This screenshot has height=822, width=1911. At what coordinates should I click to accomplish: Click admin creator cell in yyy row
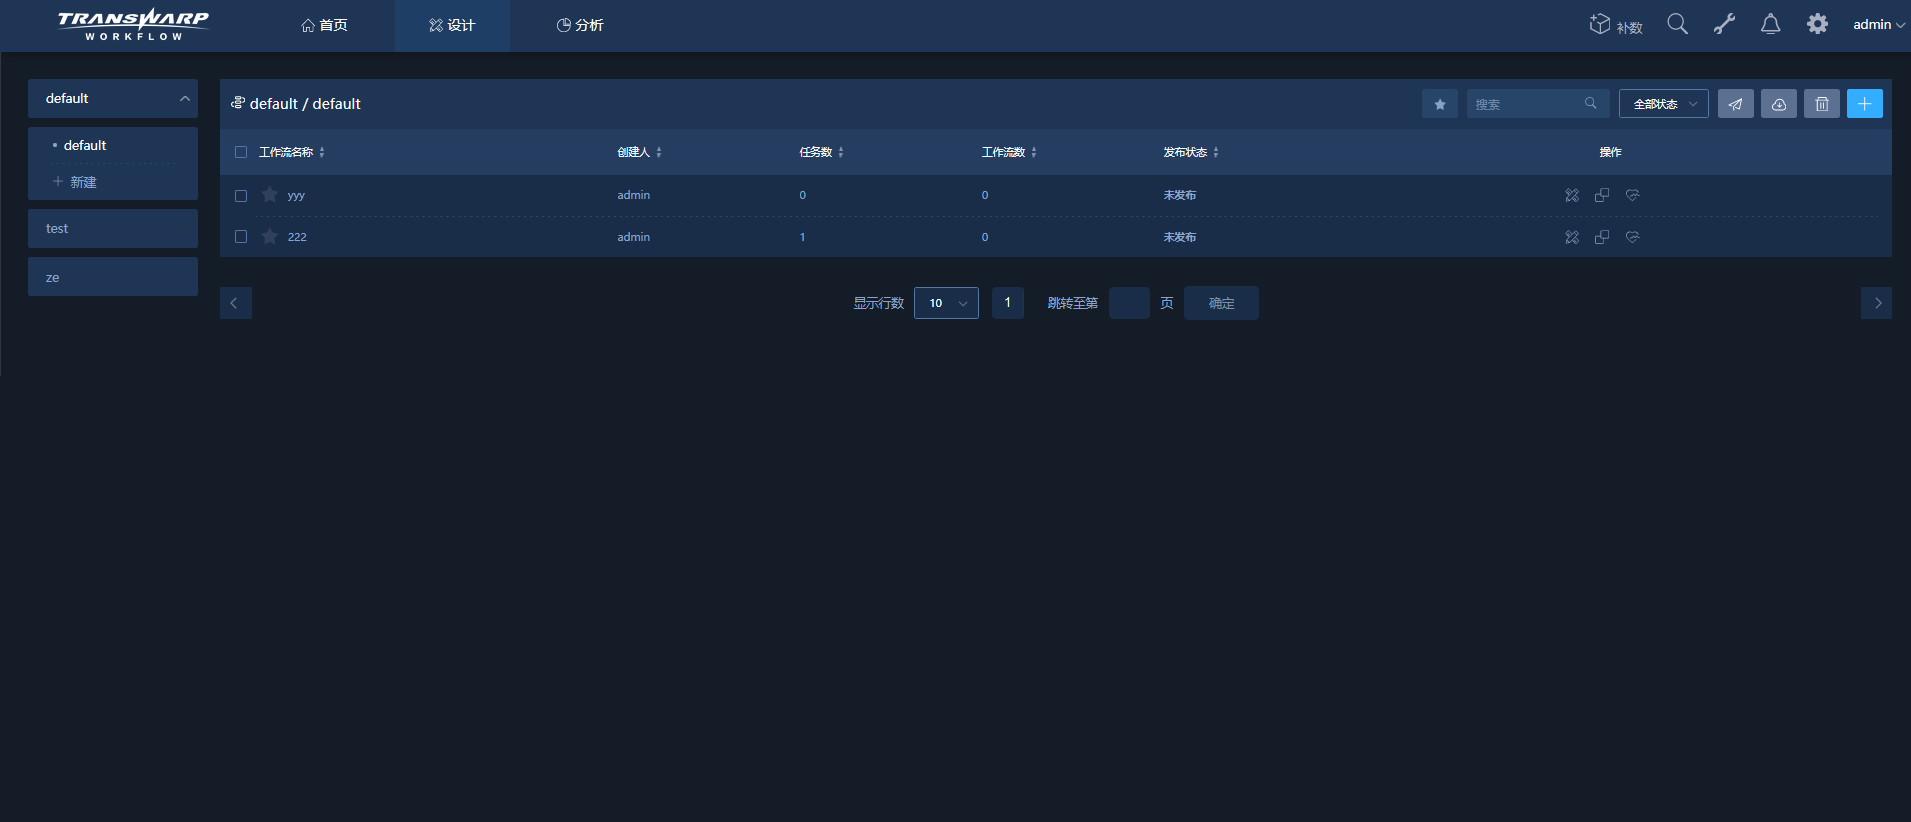click(634, 195)
